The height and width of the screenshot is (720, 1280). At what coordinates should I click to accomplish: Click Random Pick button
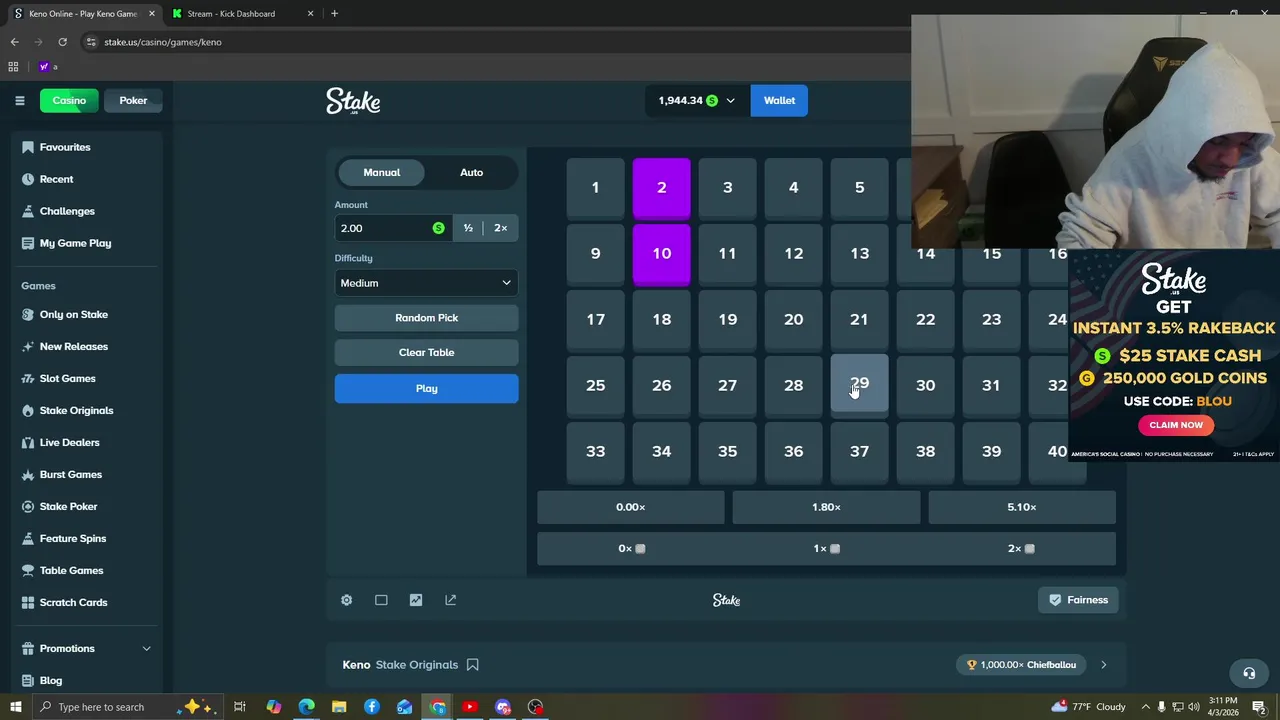click(426, 318)
